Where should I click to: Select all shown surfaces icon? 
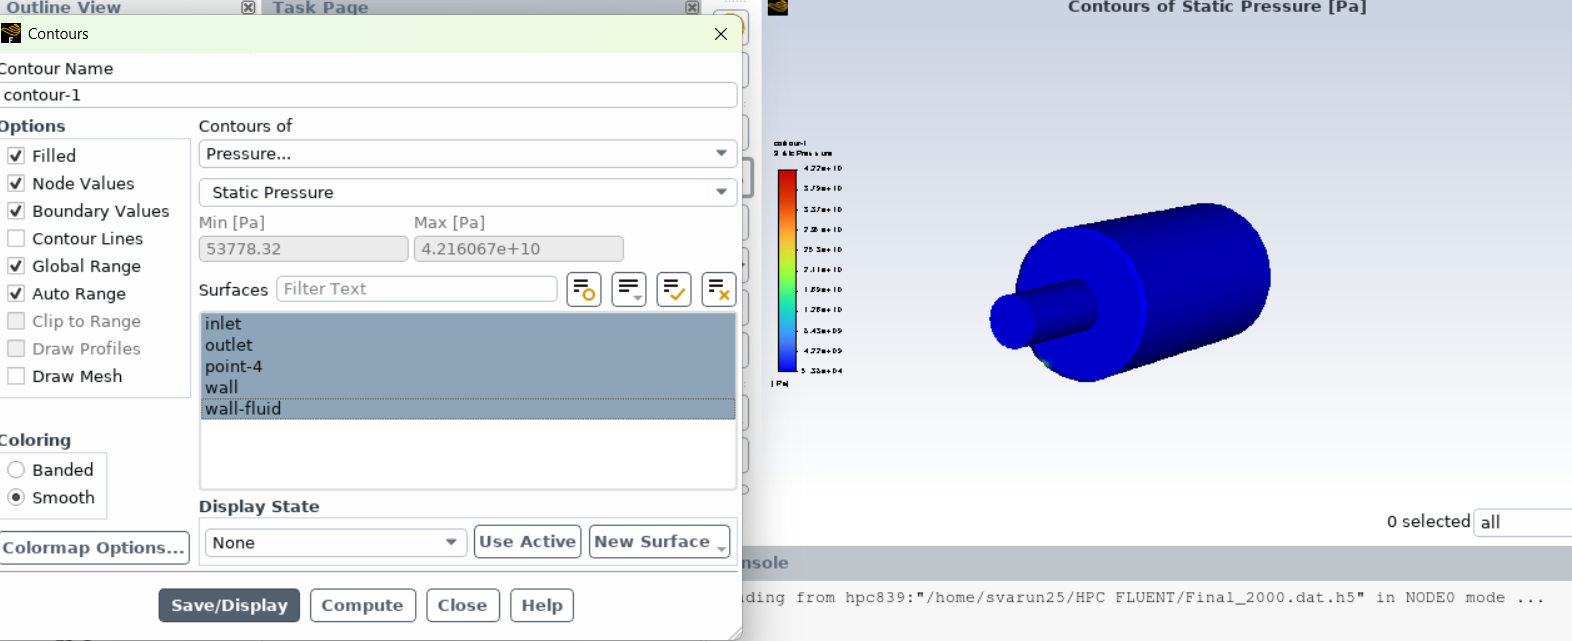coord(674,289)
